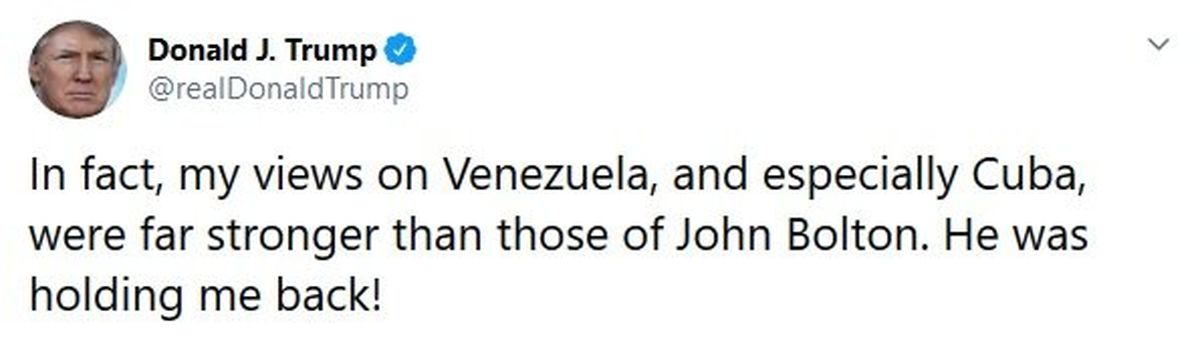Click the phrase In fact, at tweet start

click(93, 180)
